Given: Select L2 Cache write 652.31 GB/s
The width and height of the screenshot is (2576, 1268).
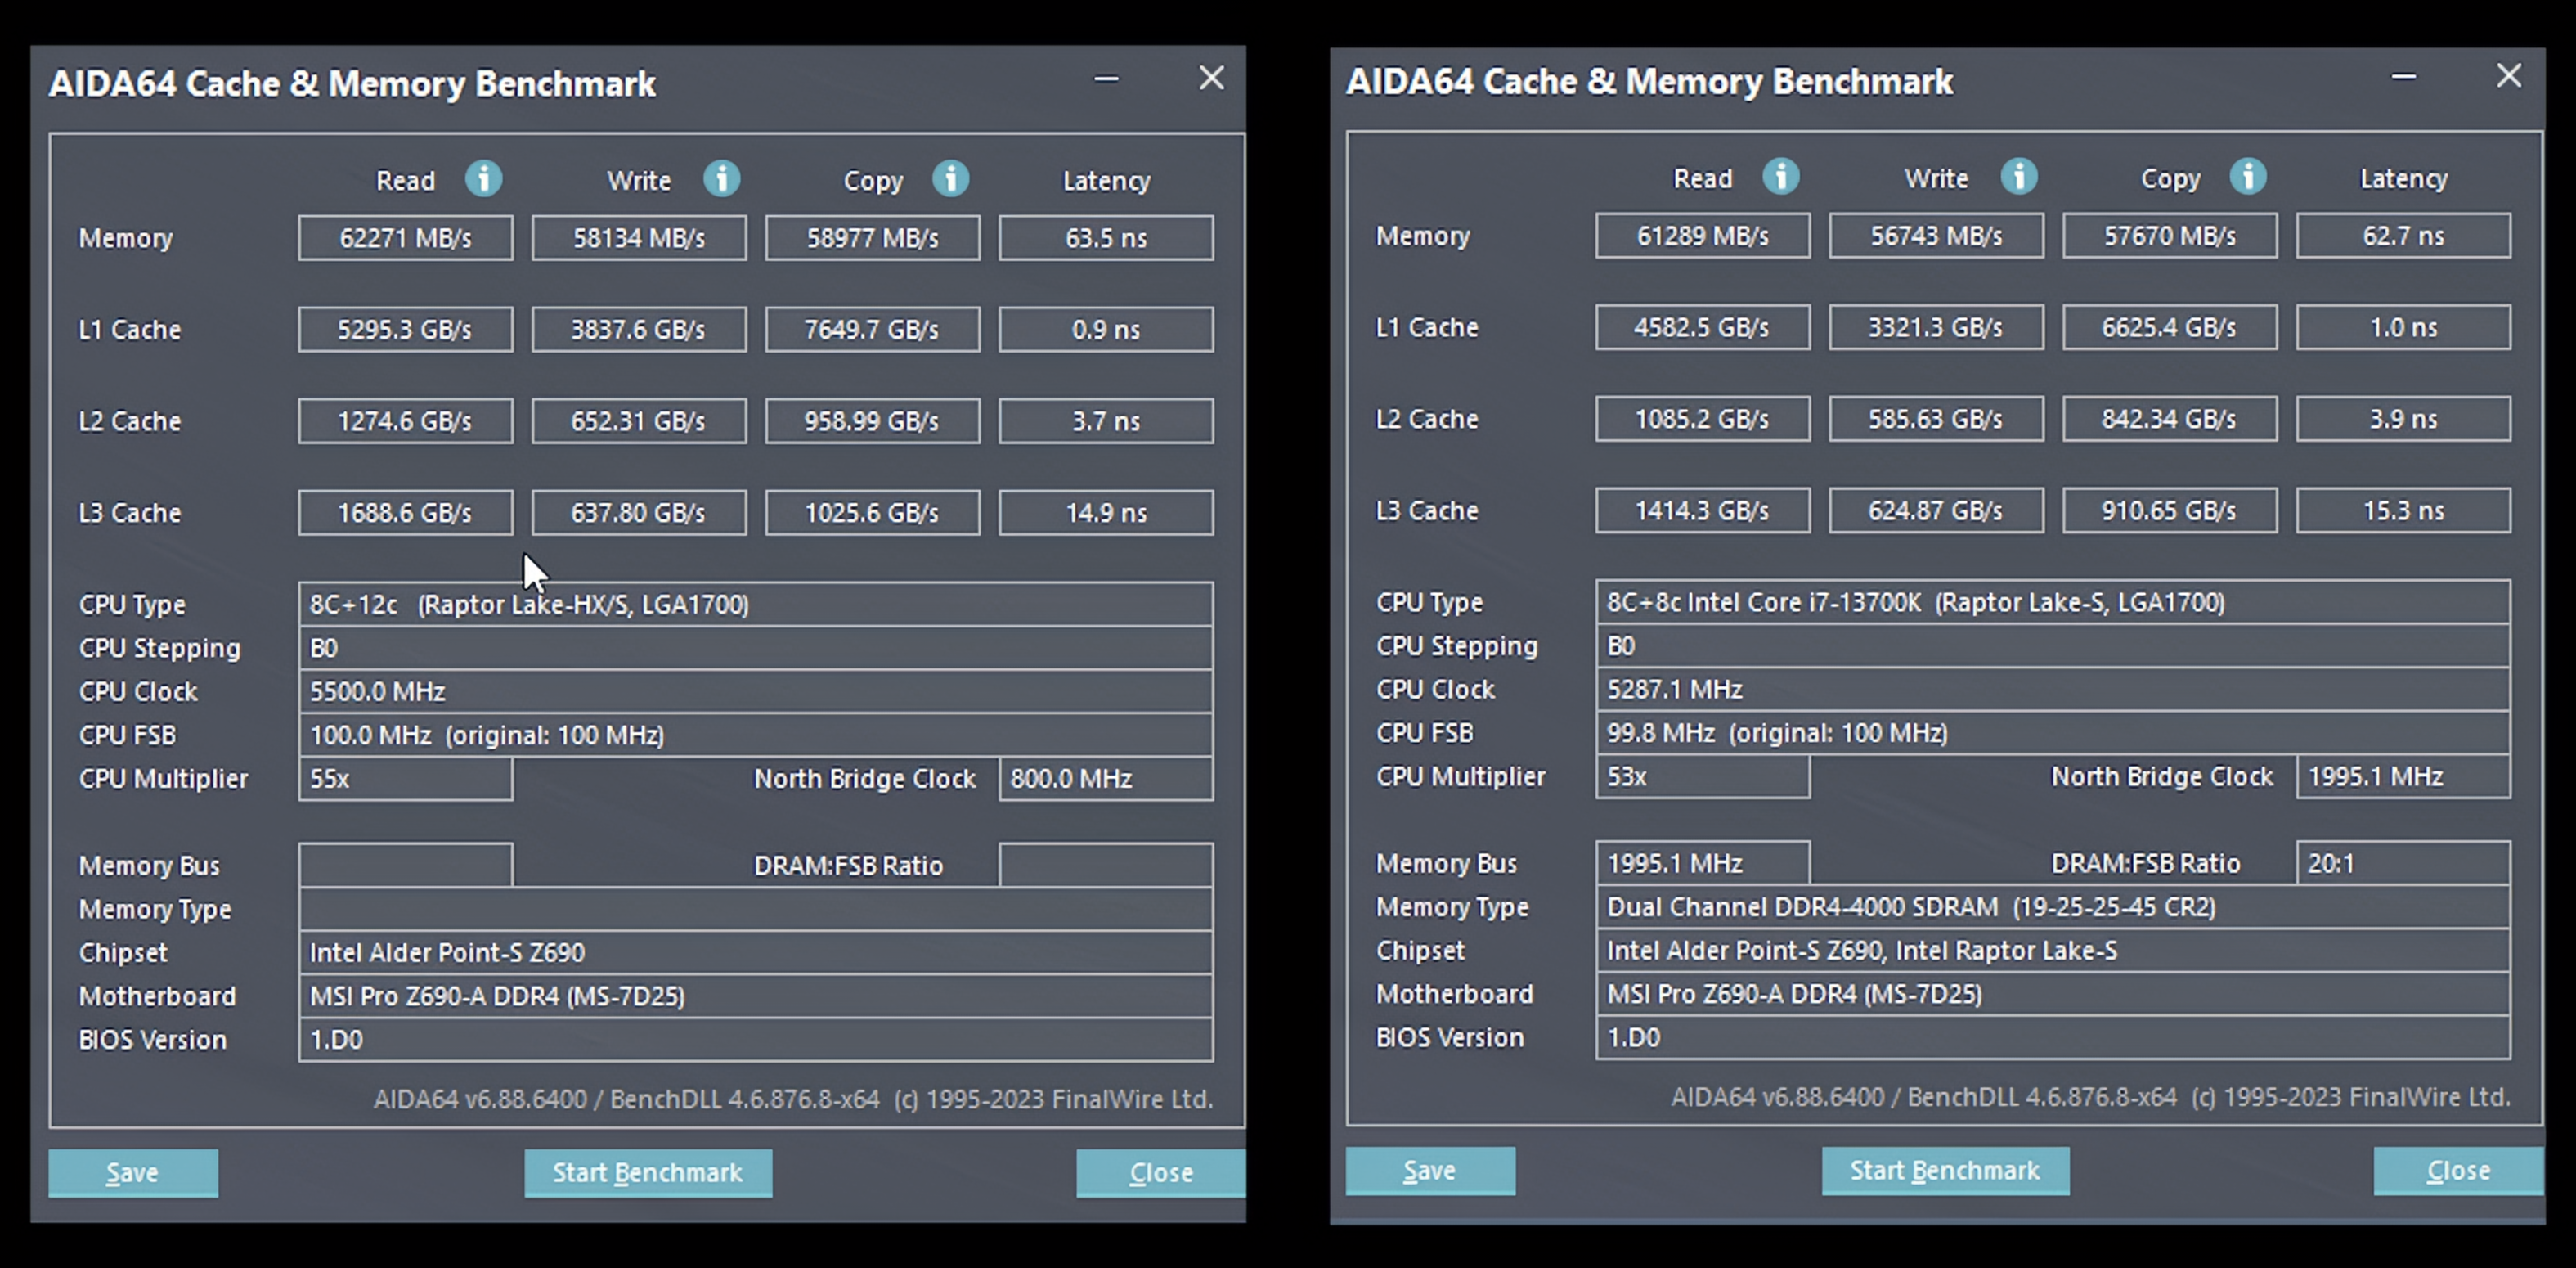Looking at the screenshot, I should click(639, 421).
